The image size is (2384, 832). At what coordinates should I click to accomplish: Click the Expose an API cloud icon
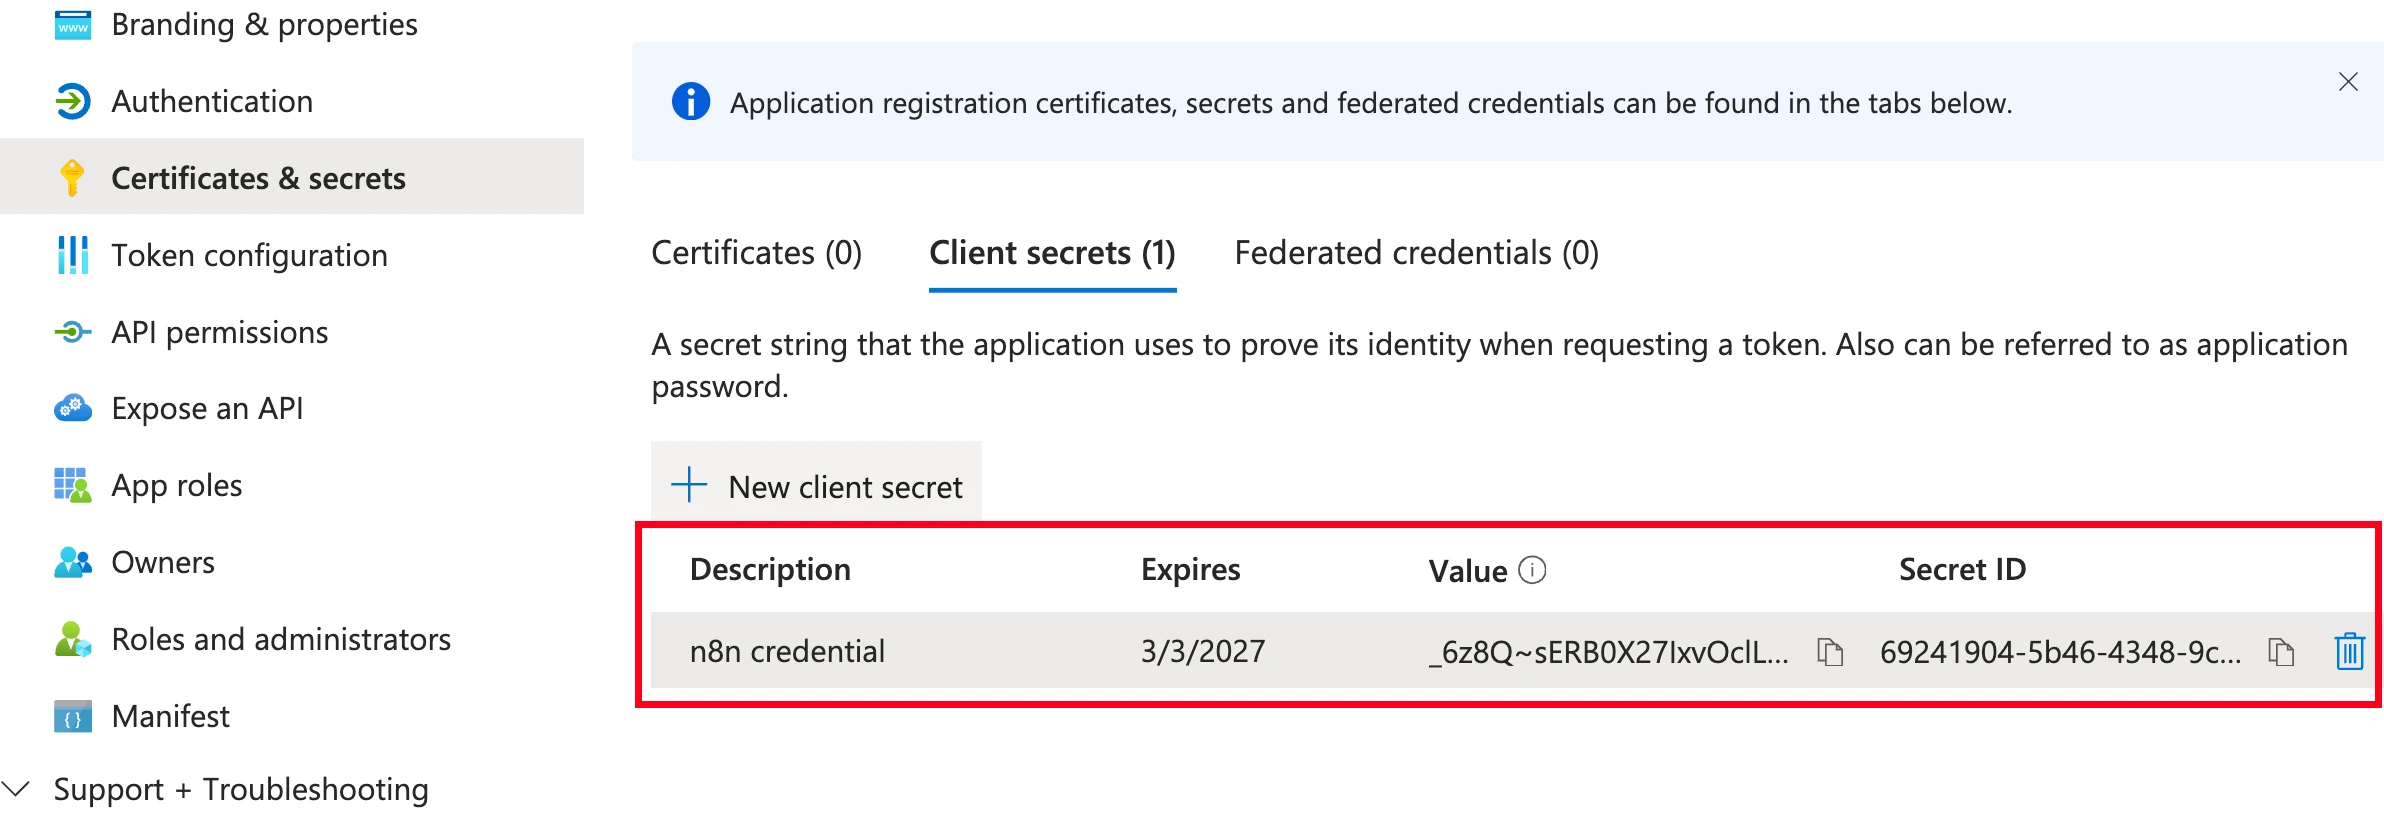73,408
